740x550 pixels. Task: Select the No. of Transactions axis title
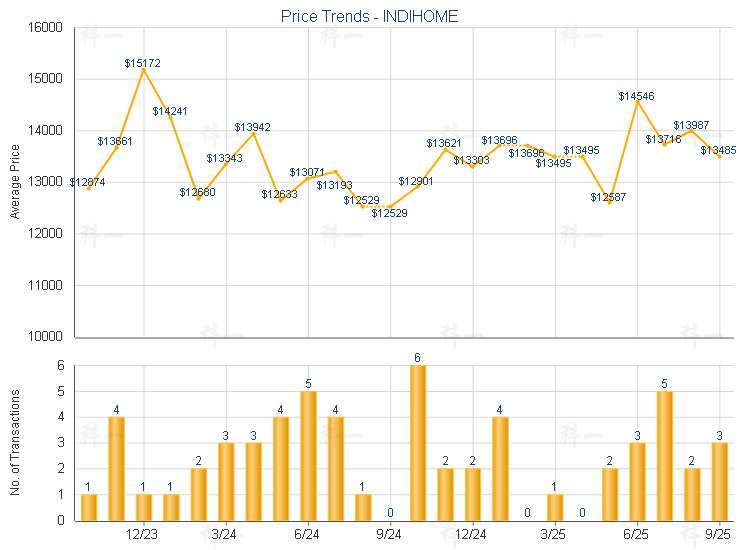15,443
